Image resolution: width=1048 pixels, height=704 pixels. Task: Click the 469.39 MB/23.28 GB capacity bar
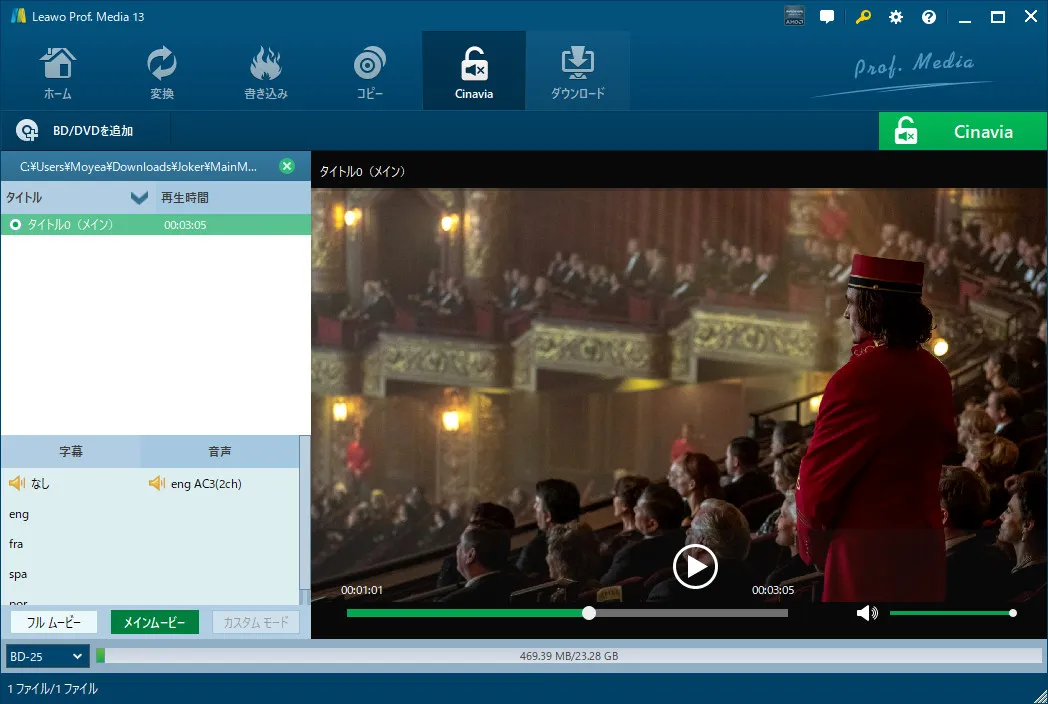tap(569, 656)
